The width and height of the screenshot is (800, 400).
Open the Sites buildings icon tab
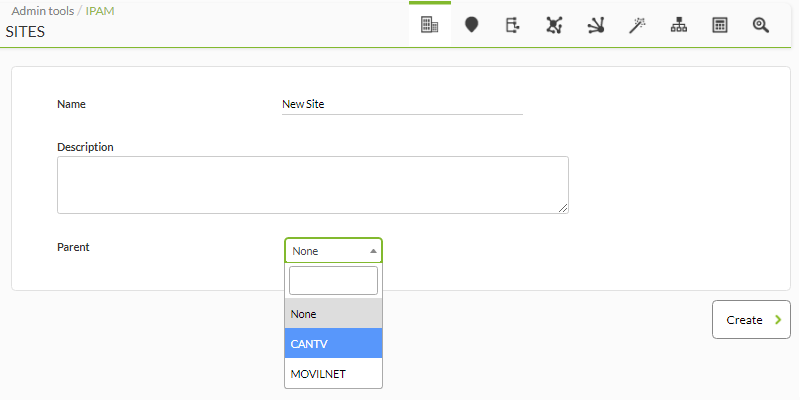(x=430, y=25)
